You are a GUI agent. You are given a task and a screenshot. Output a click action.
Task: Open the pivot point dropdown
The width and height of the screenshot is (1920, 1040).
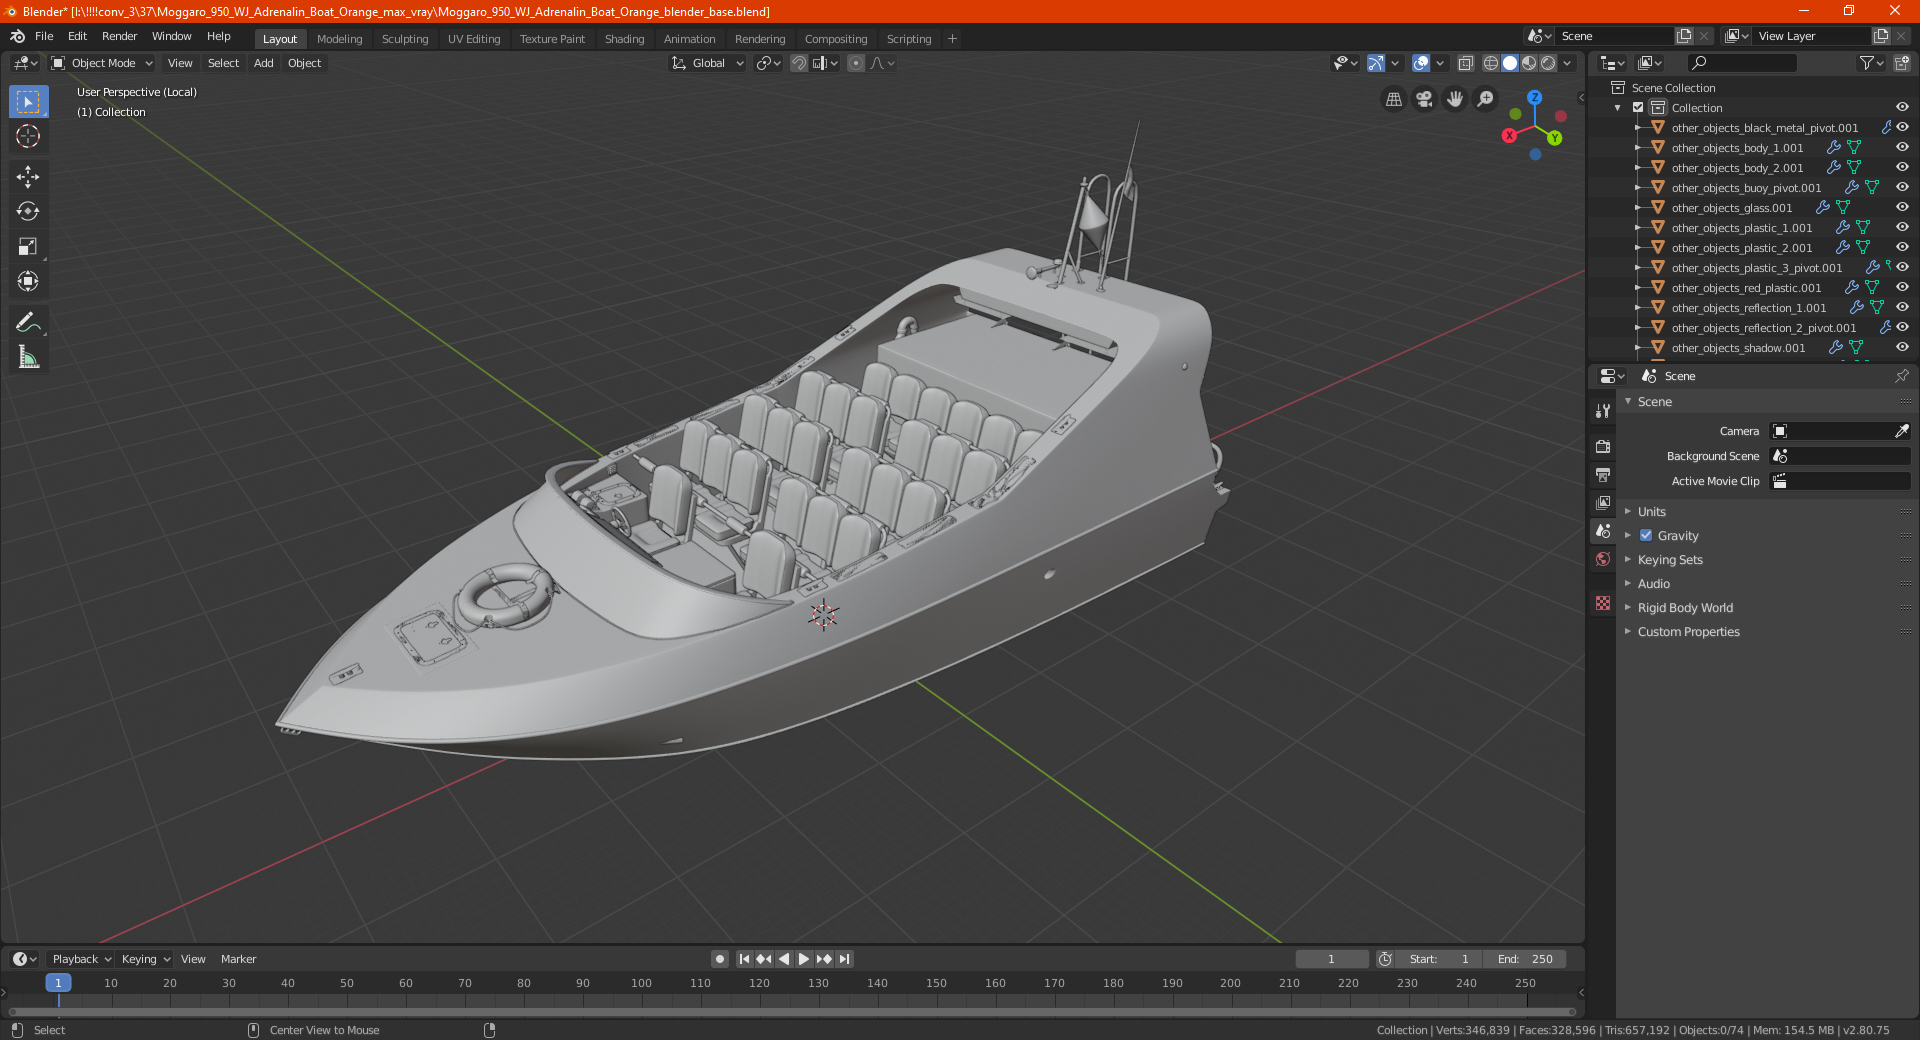768,63
